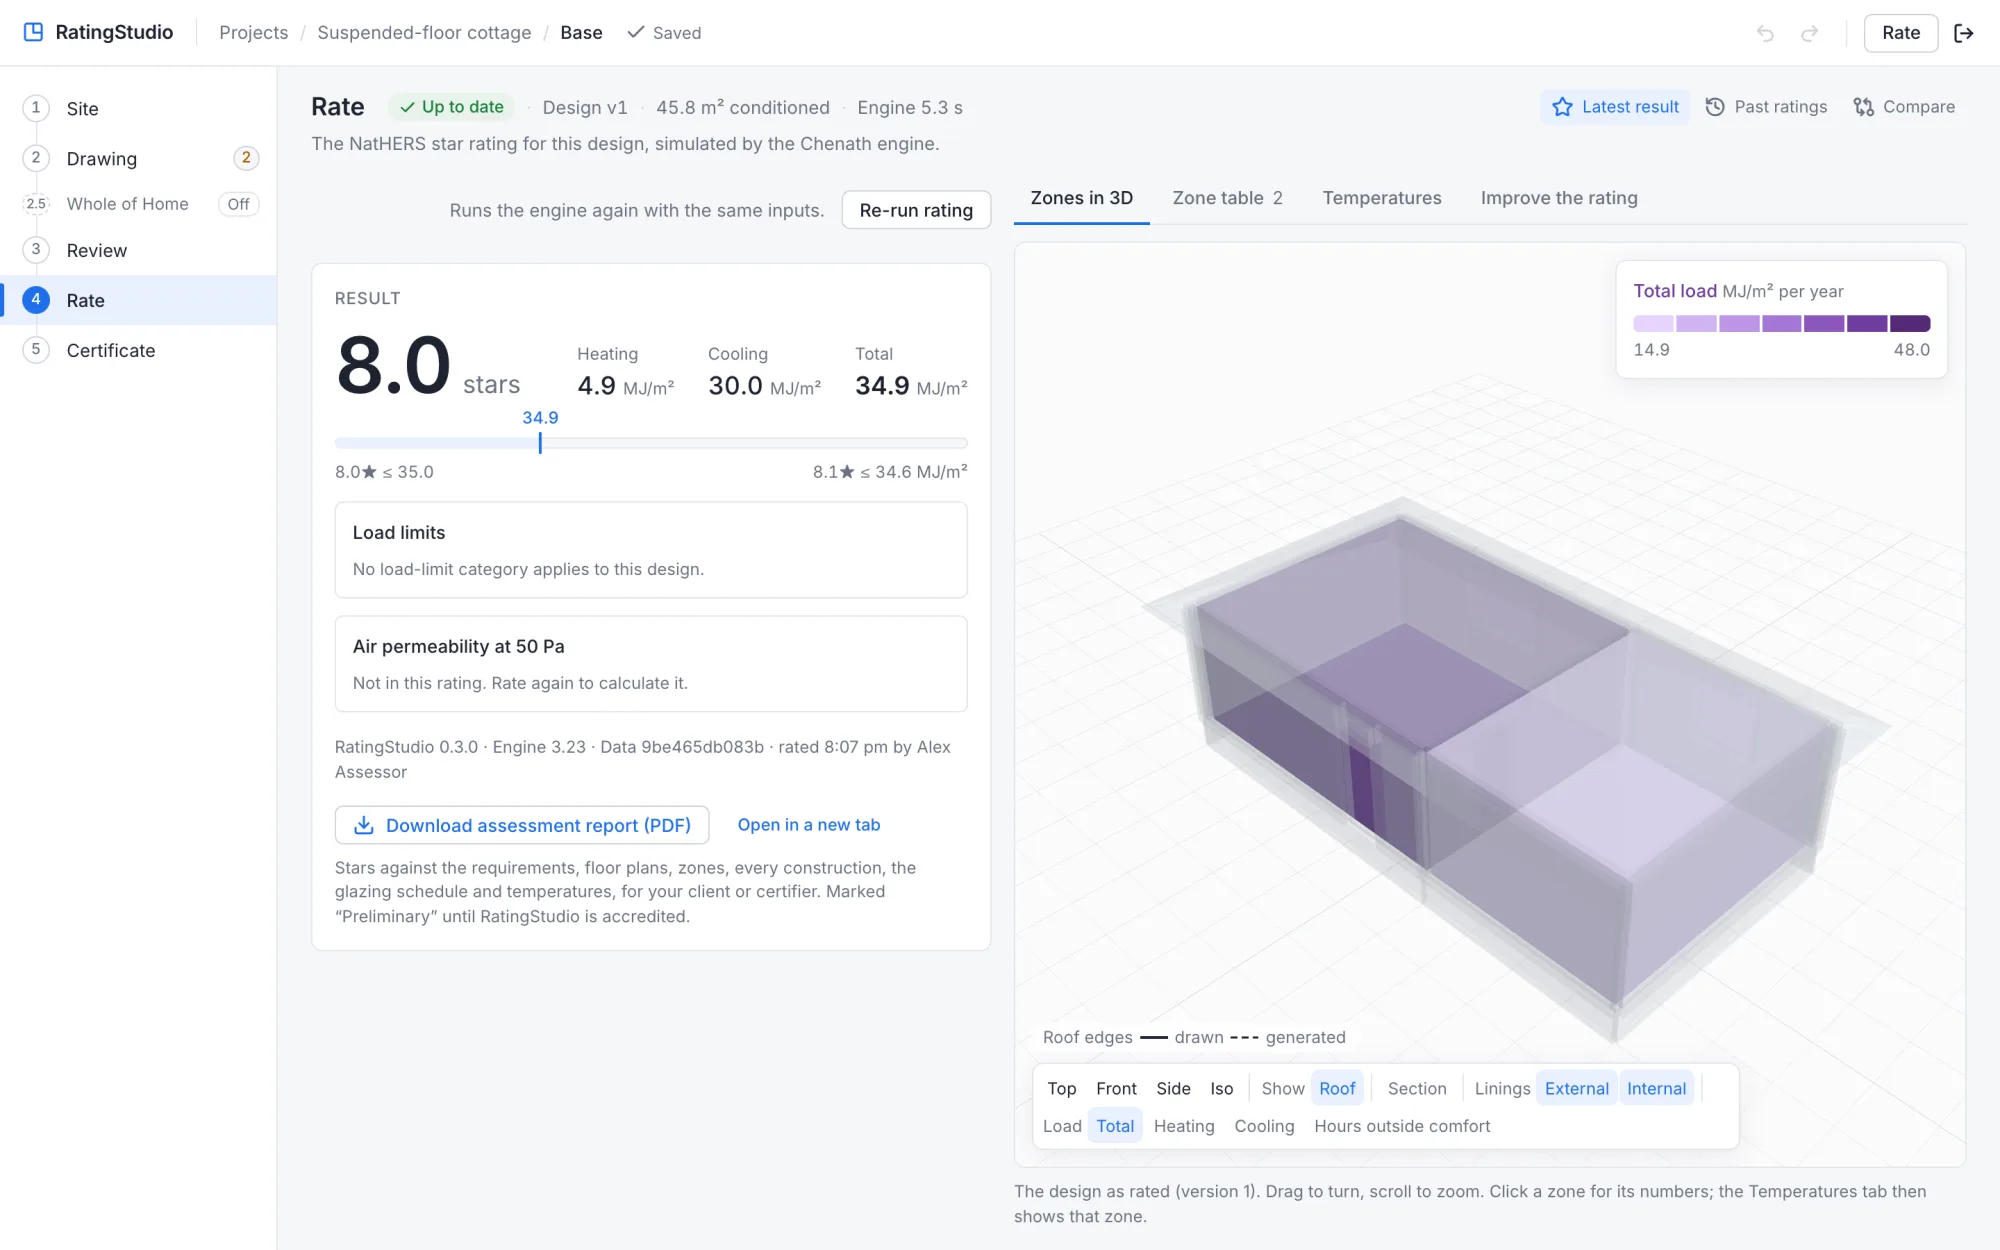2000x1250 pixels.
Task: Toggle the Roof show option
Action: click(x=1337, y=1088)
